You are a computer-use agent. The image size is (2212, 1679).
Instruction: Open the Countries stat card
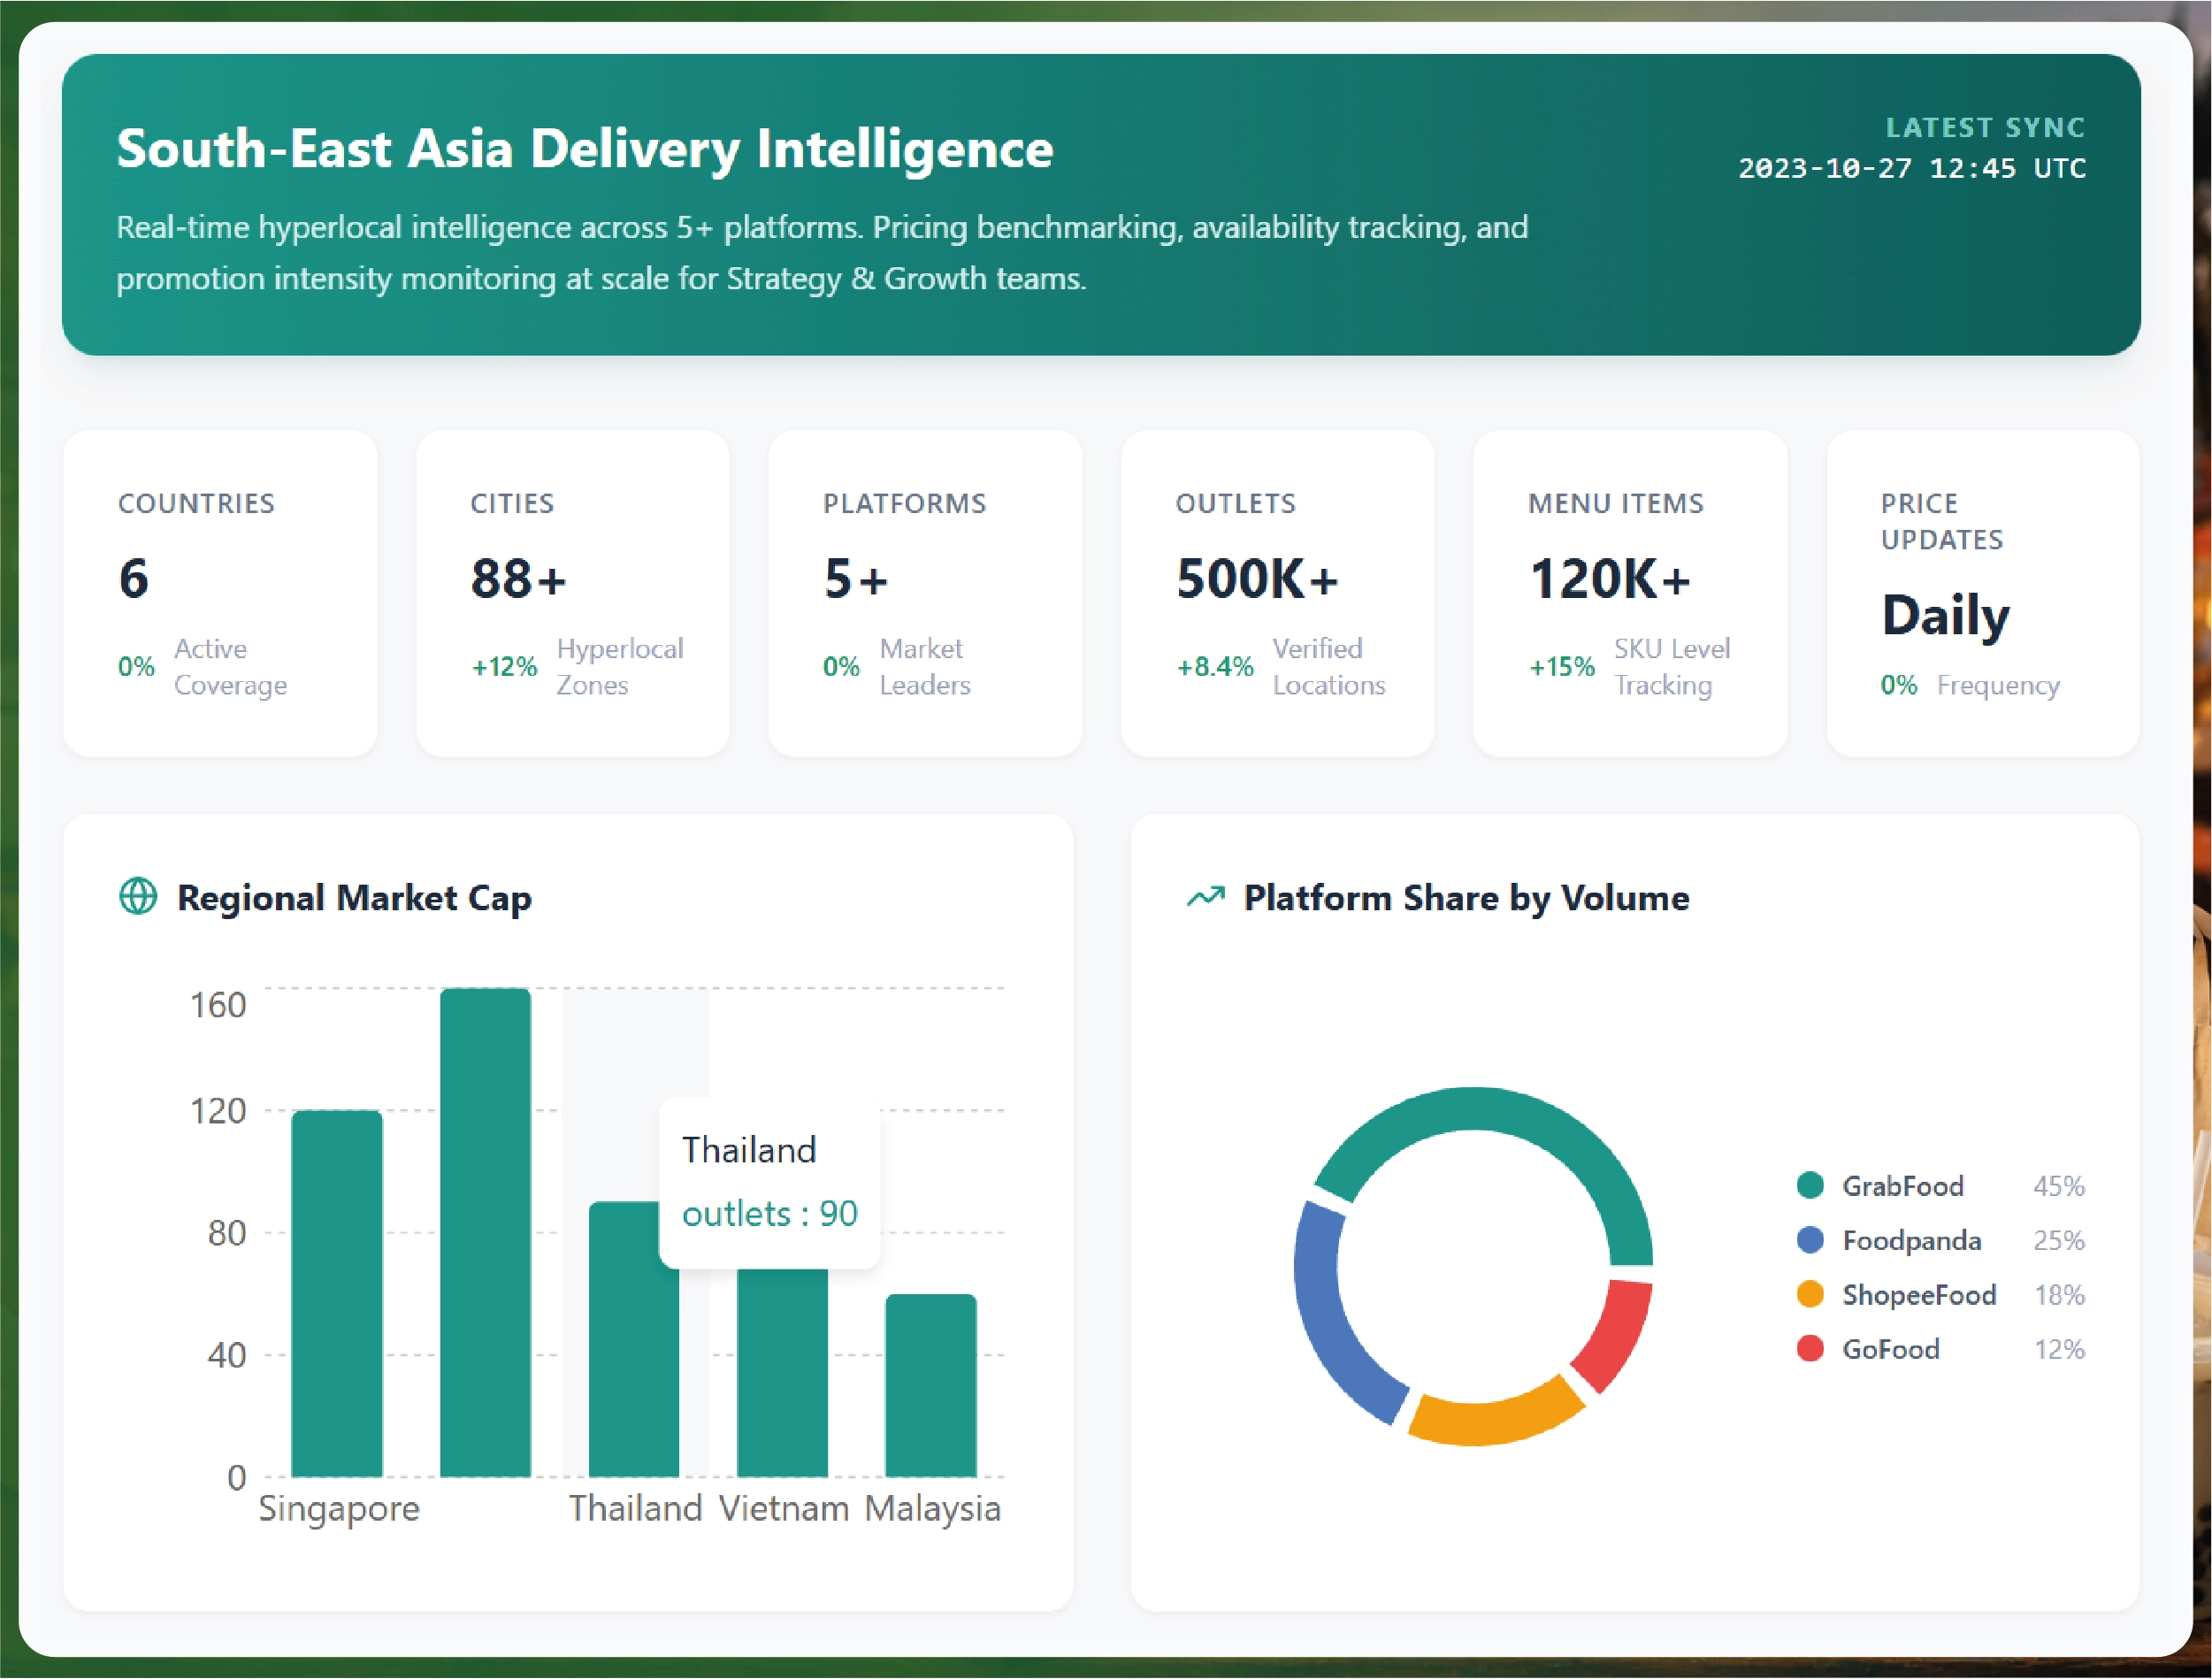[220, 593]
